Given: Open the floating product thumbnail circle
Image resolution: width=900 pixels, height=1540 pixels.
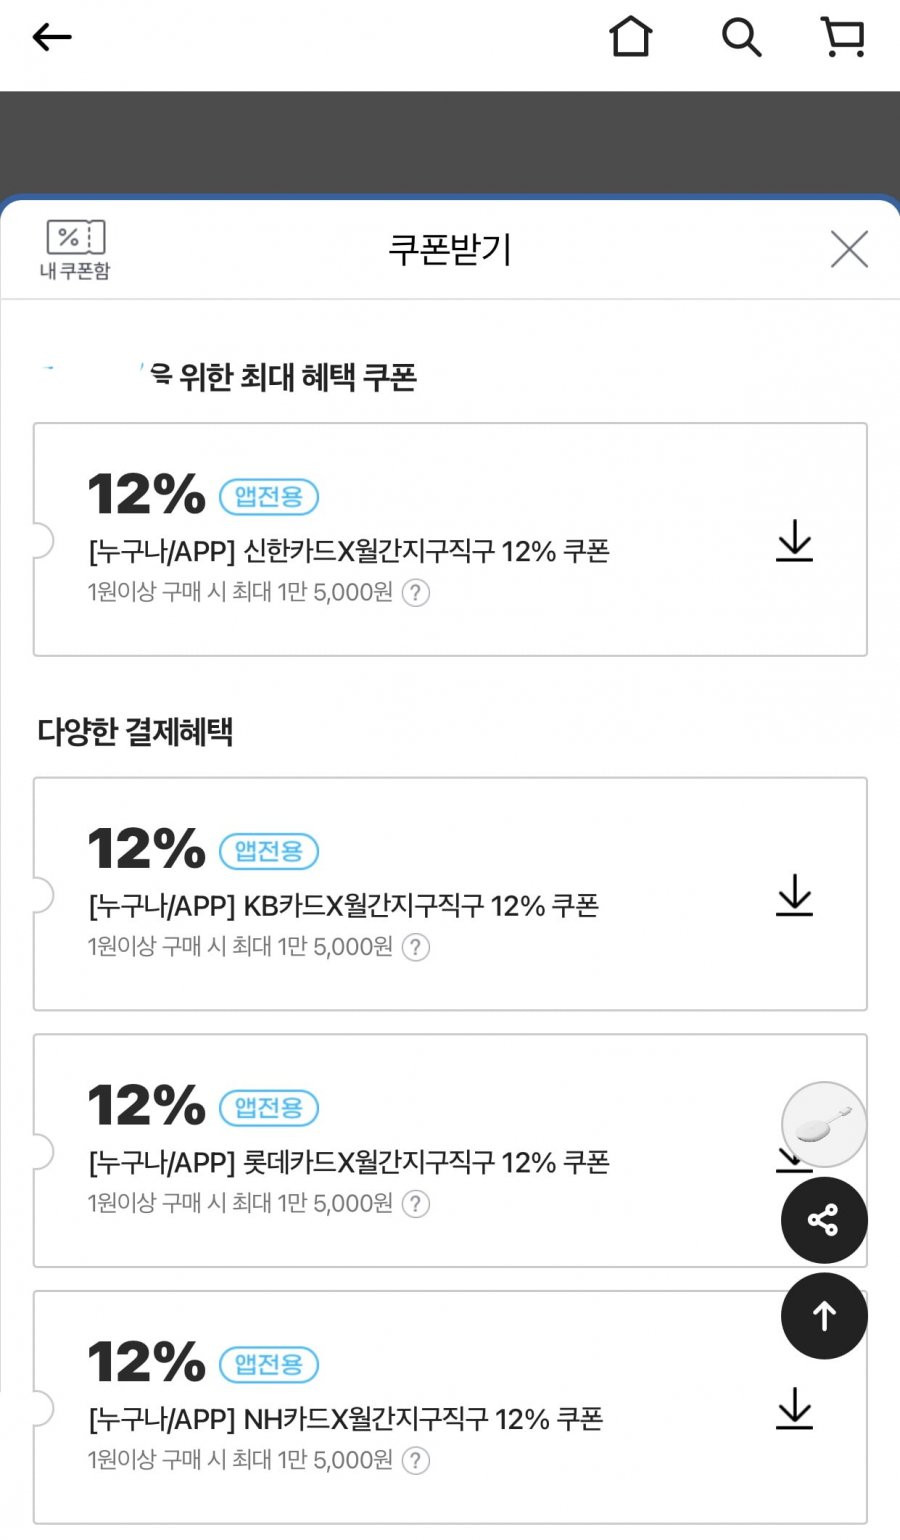Looking at the screenshot, I should 824,1125.
